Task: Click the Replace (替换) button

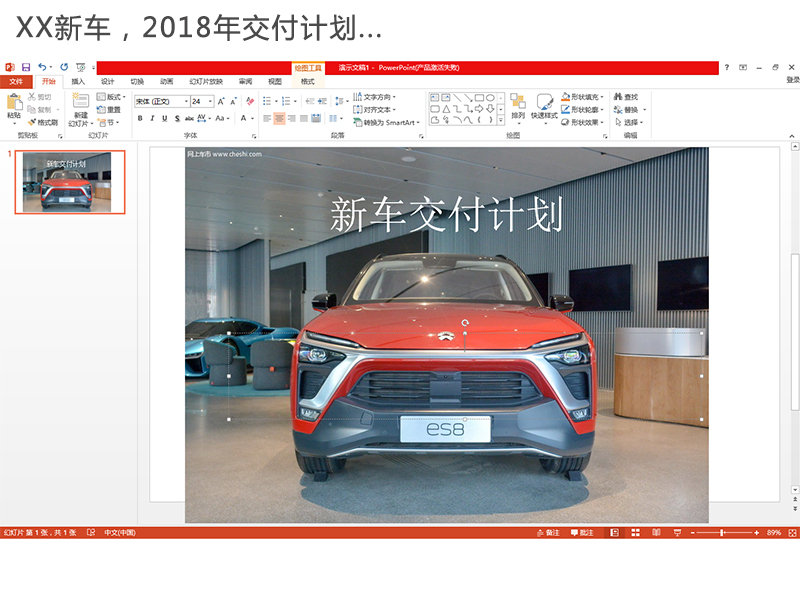Action: tap(630, 110)
